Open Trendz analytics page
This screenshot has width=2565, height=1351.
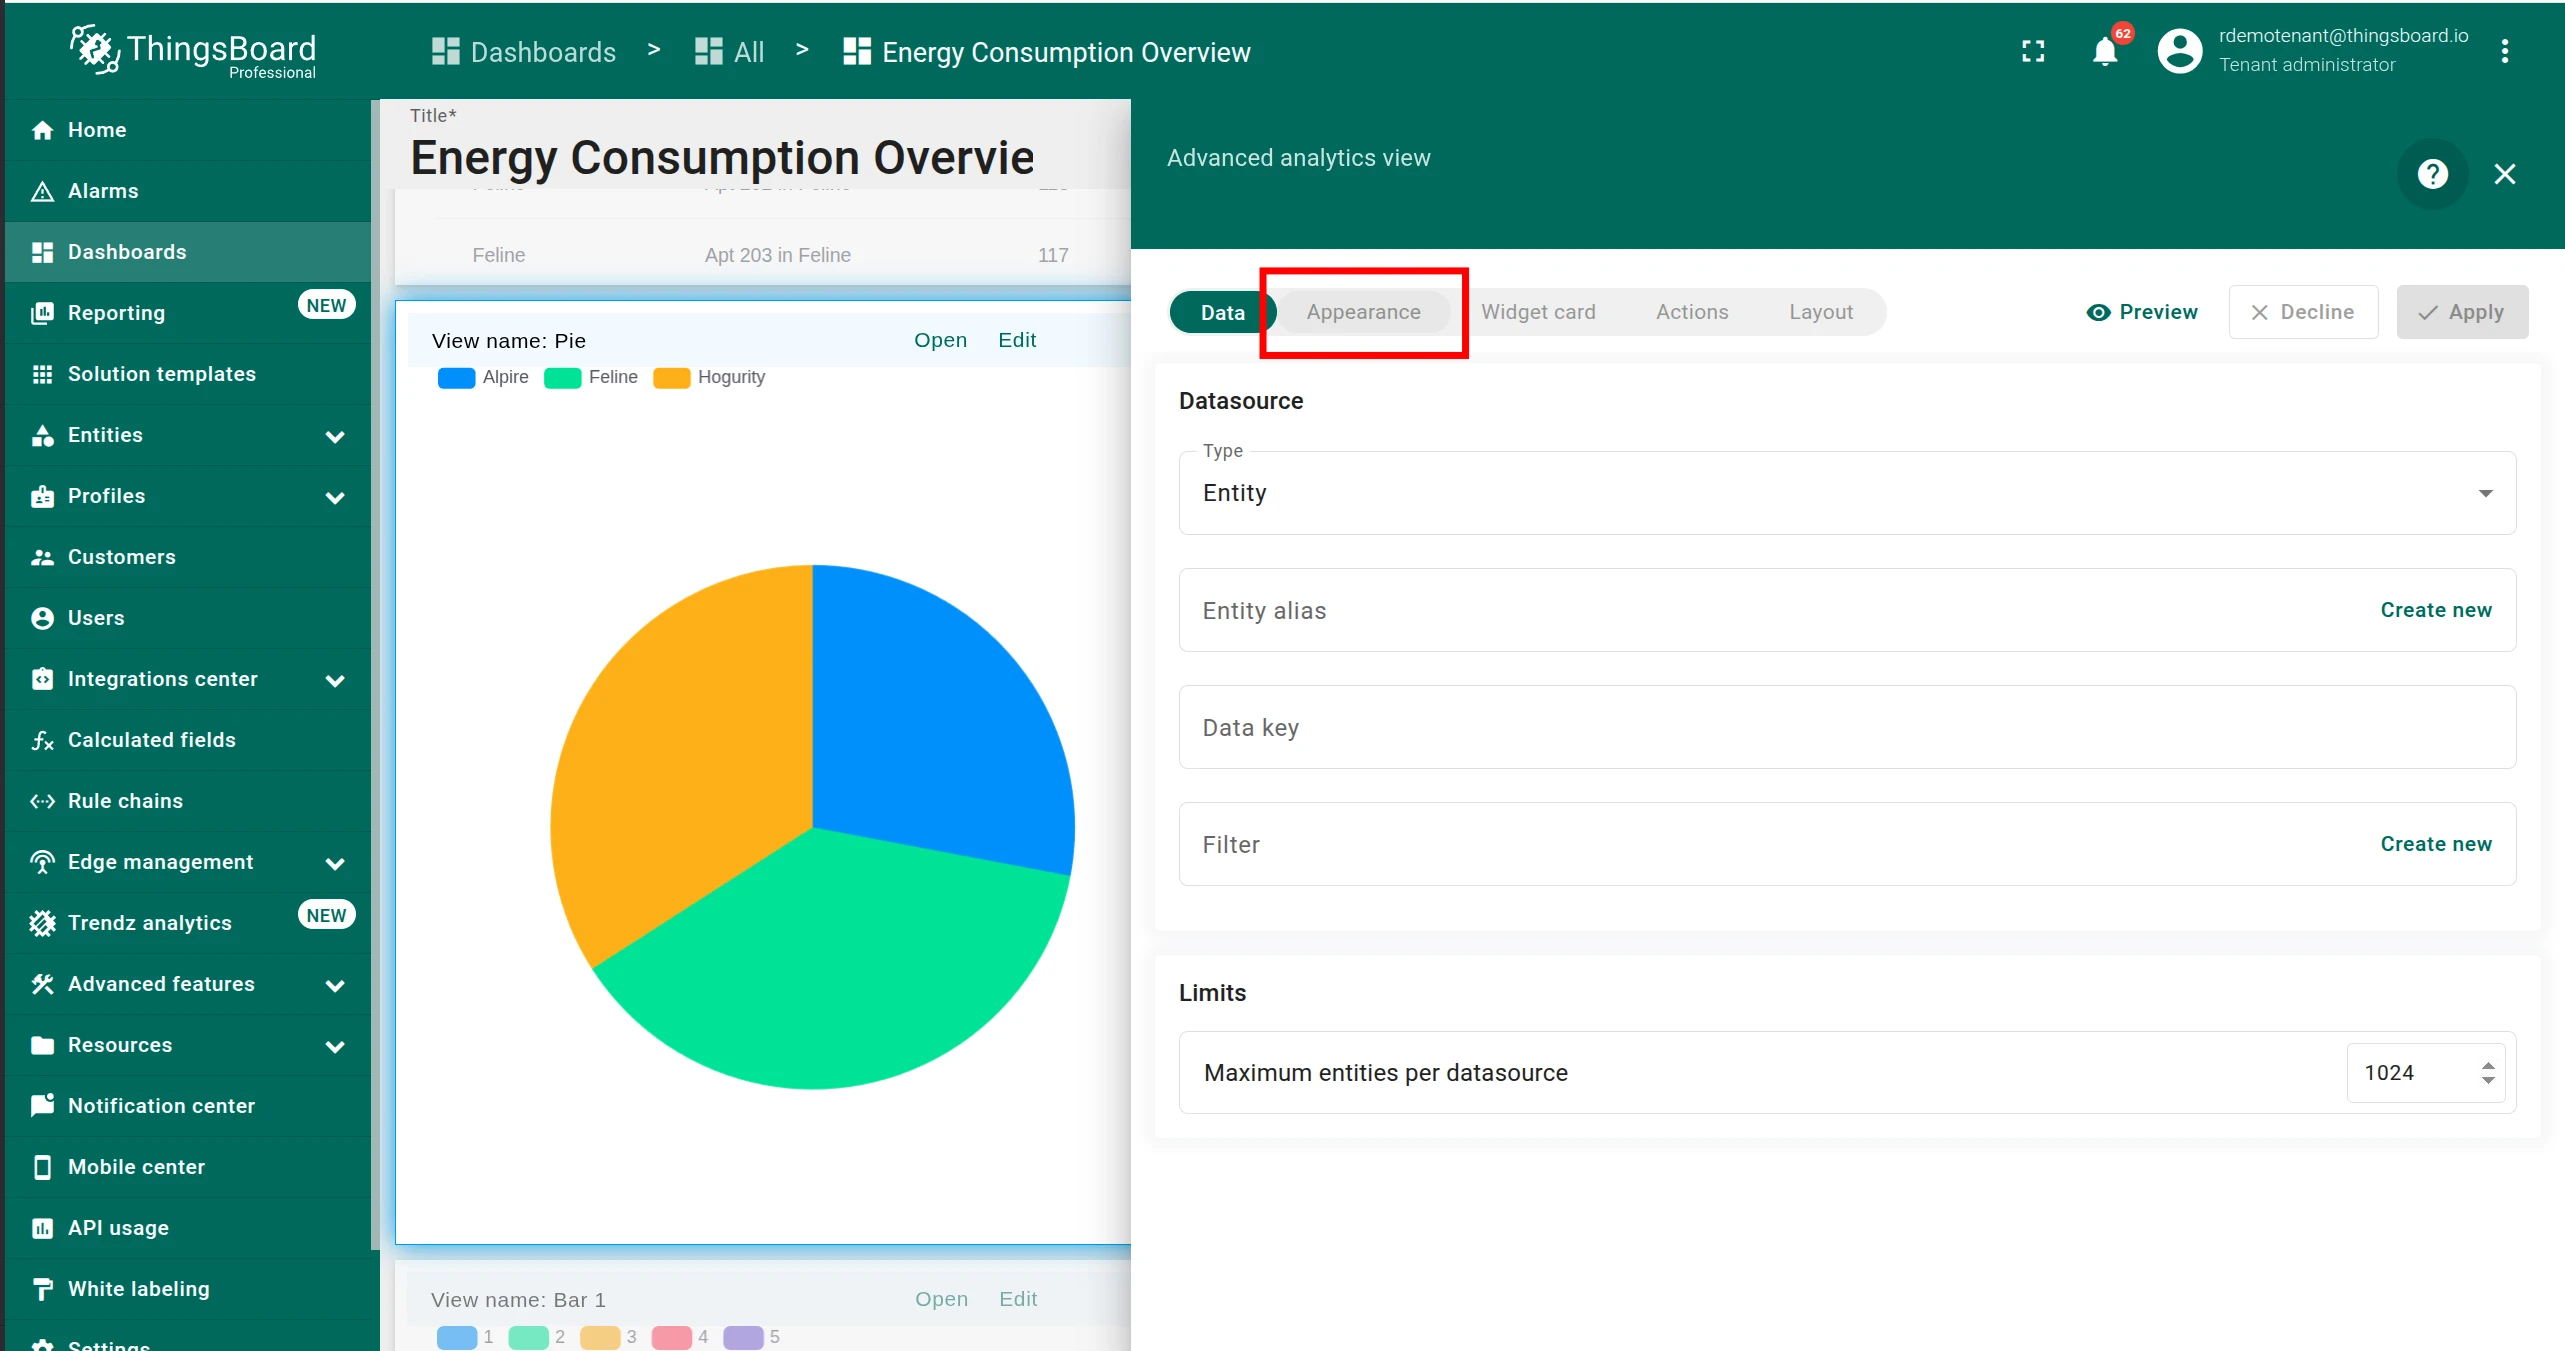(187, 923)
